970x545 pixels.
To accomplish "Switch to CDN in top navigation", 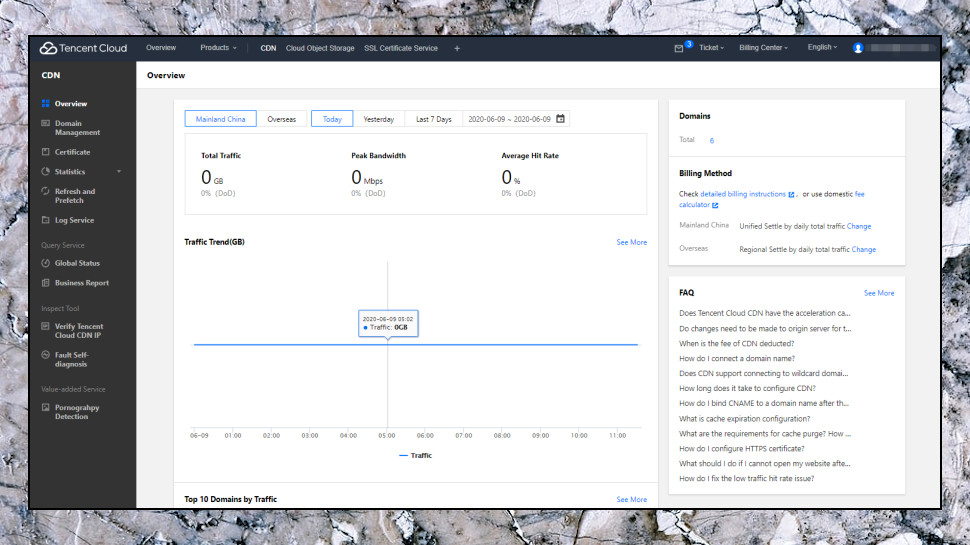I will pyautogui.click(x=268, y=48).
